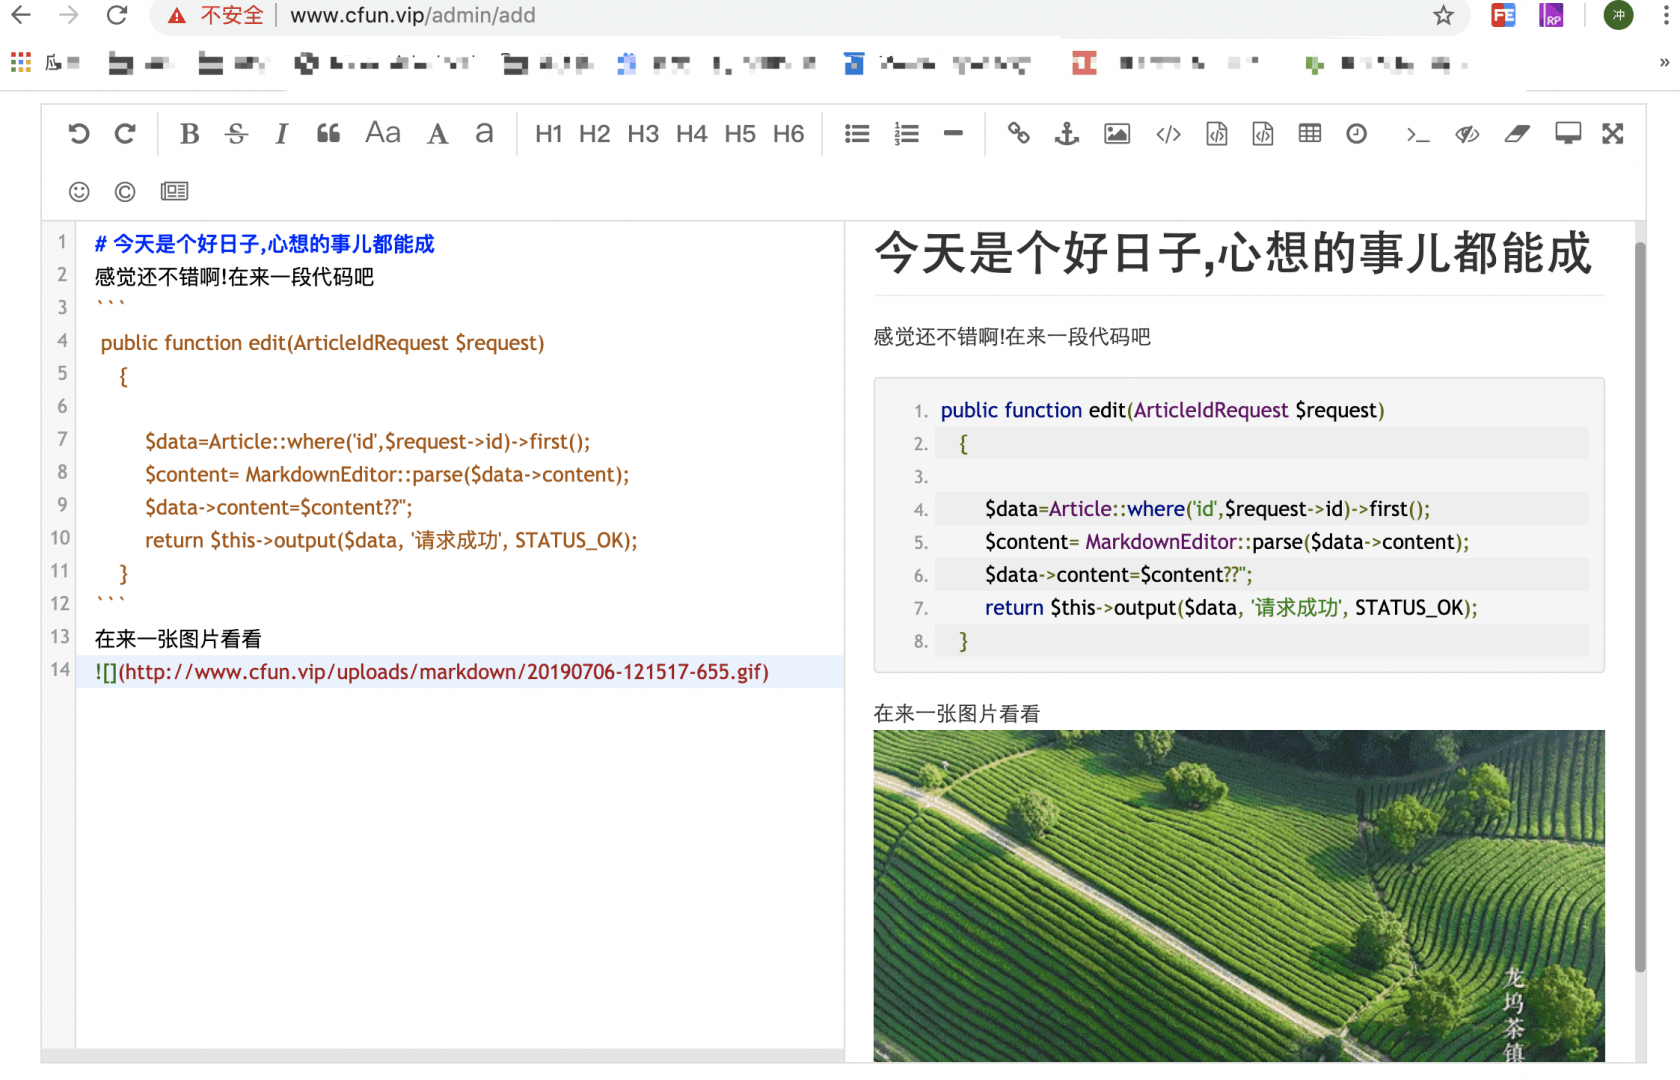Insert inline code
Viewport: 1680px width, 1080px height.
click(1168, 134)
